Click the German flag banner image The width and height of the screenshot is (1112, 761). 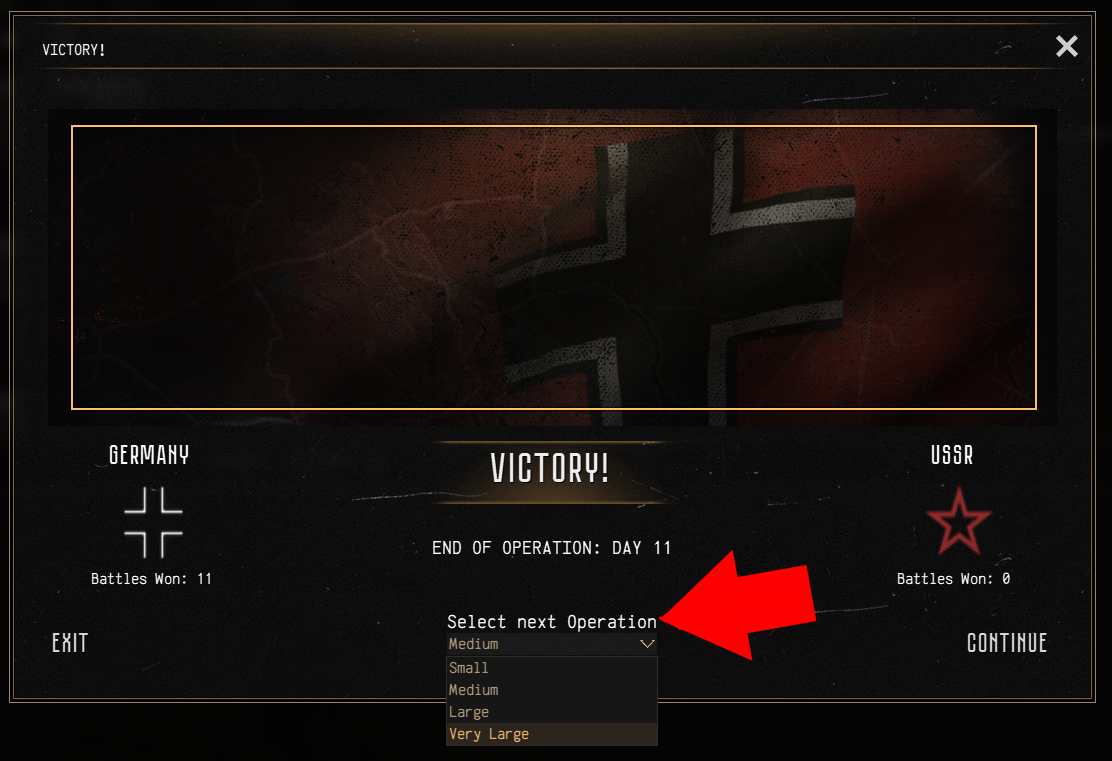coord(553,267)
